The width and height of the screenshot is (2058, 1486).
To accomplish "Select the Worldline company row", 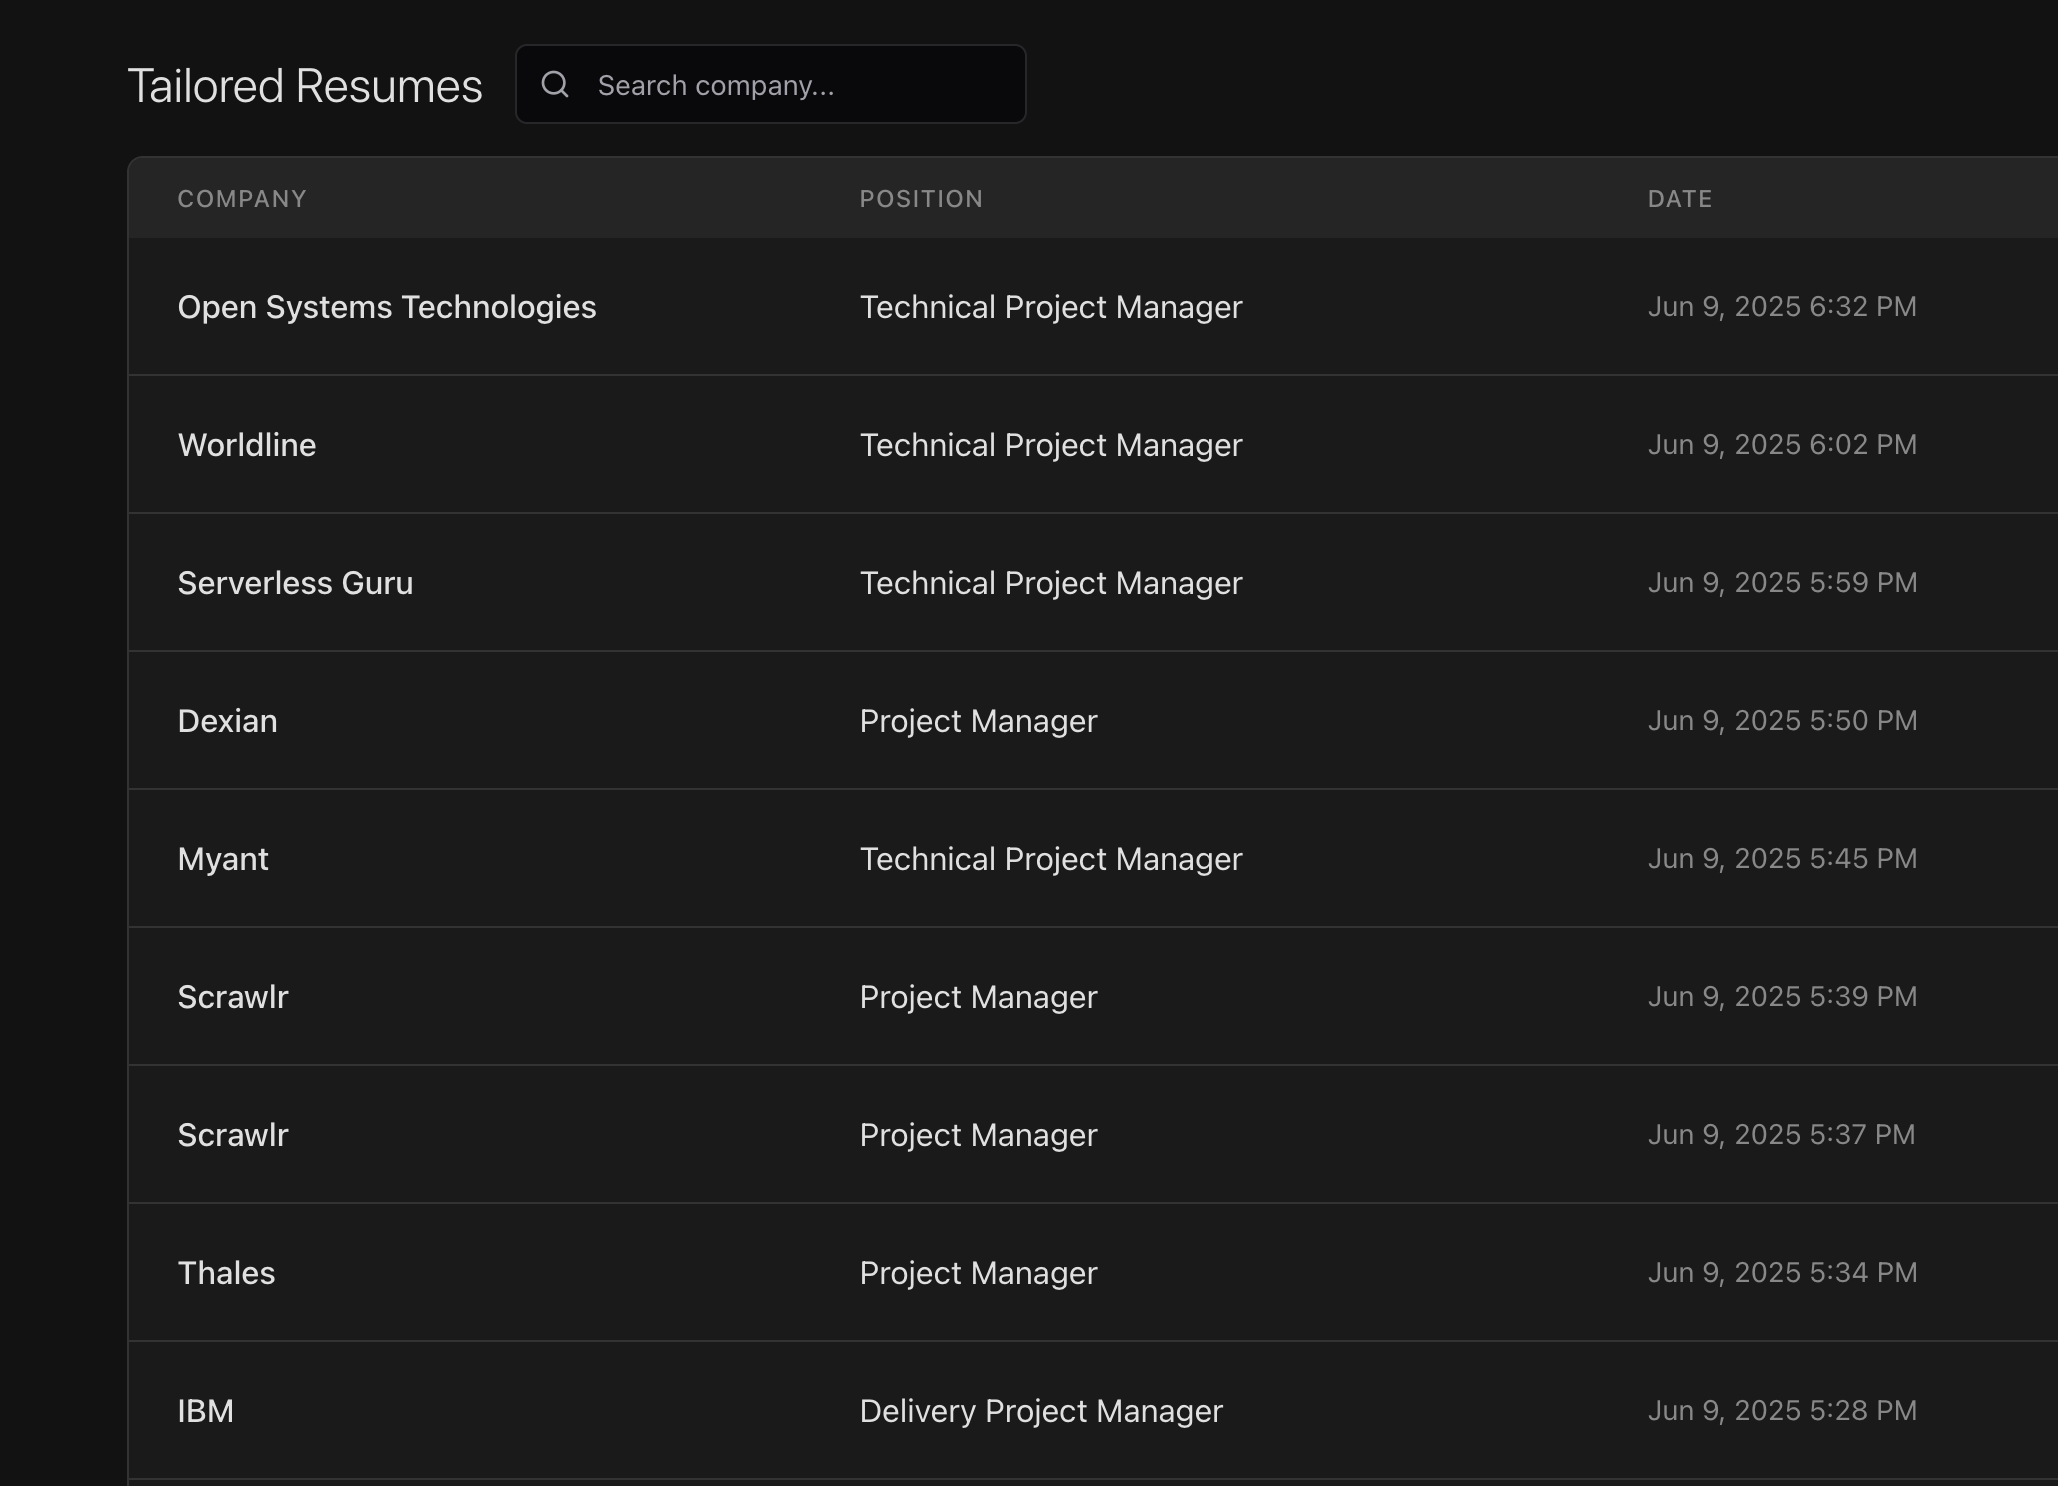I will (1093, 444).
